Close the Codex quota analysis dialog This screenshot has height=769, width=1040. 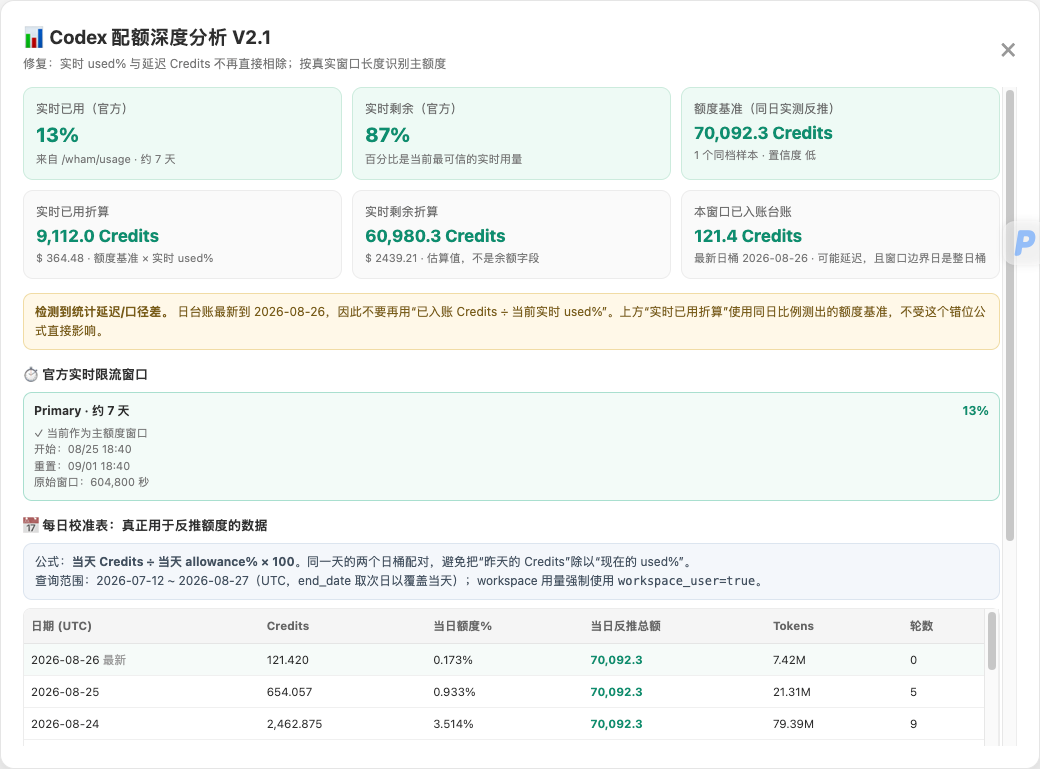[1008, 50]
